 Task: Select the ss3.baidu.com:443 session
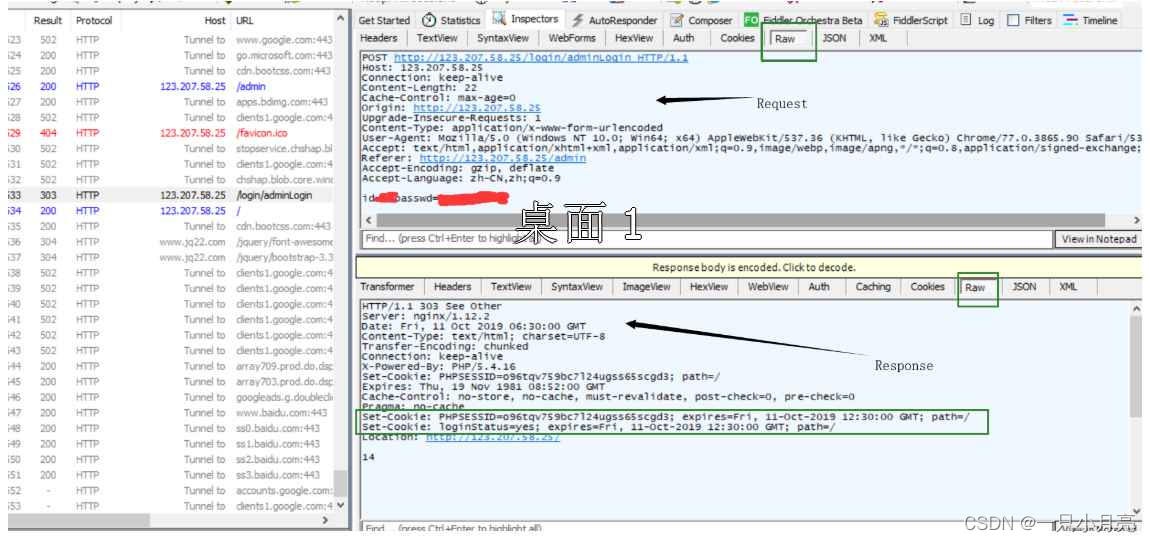171,475
